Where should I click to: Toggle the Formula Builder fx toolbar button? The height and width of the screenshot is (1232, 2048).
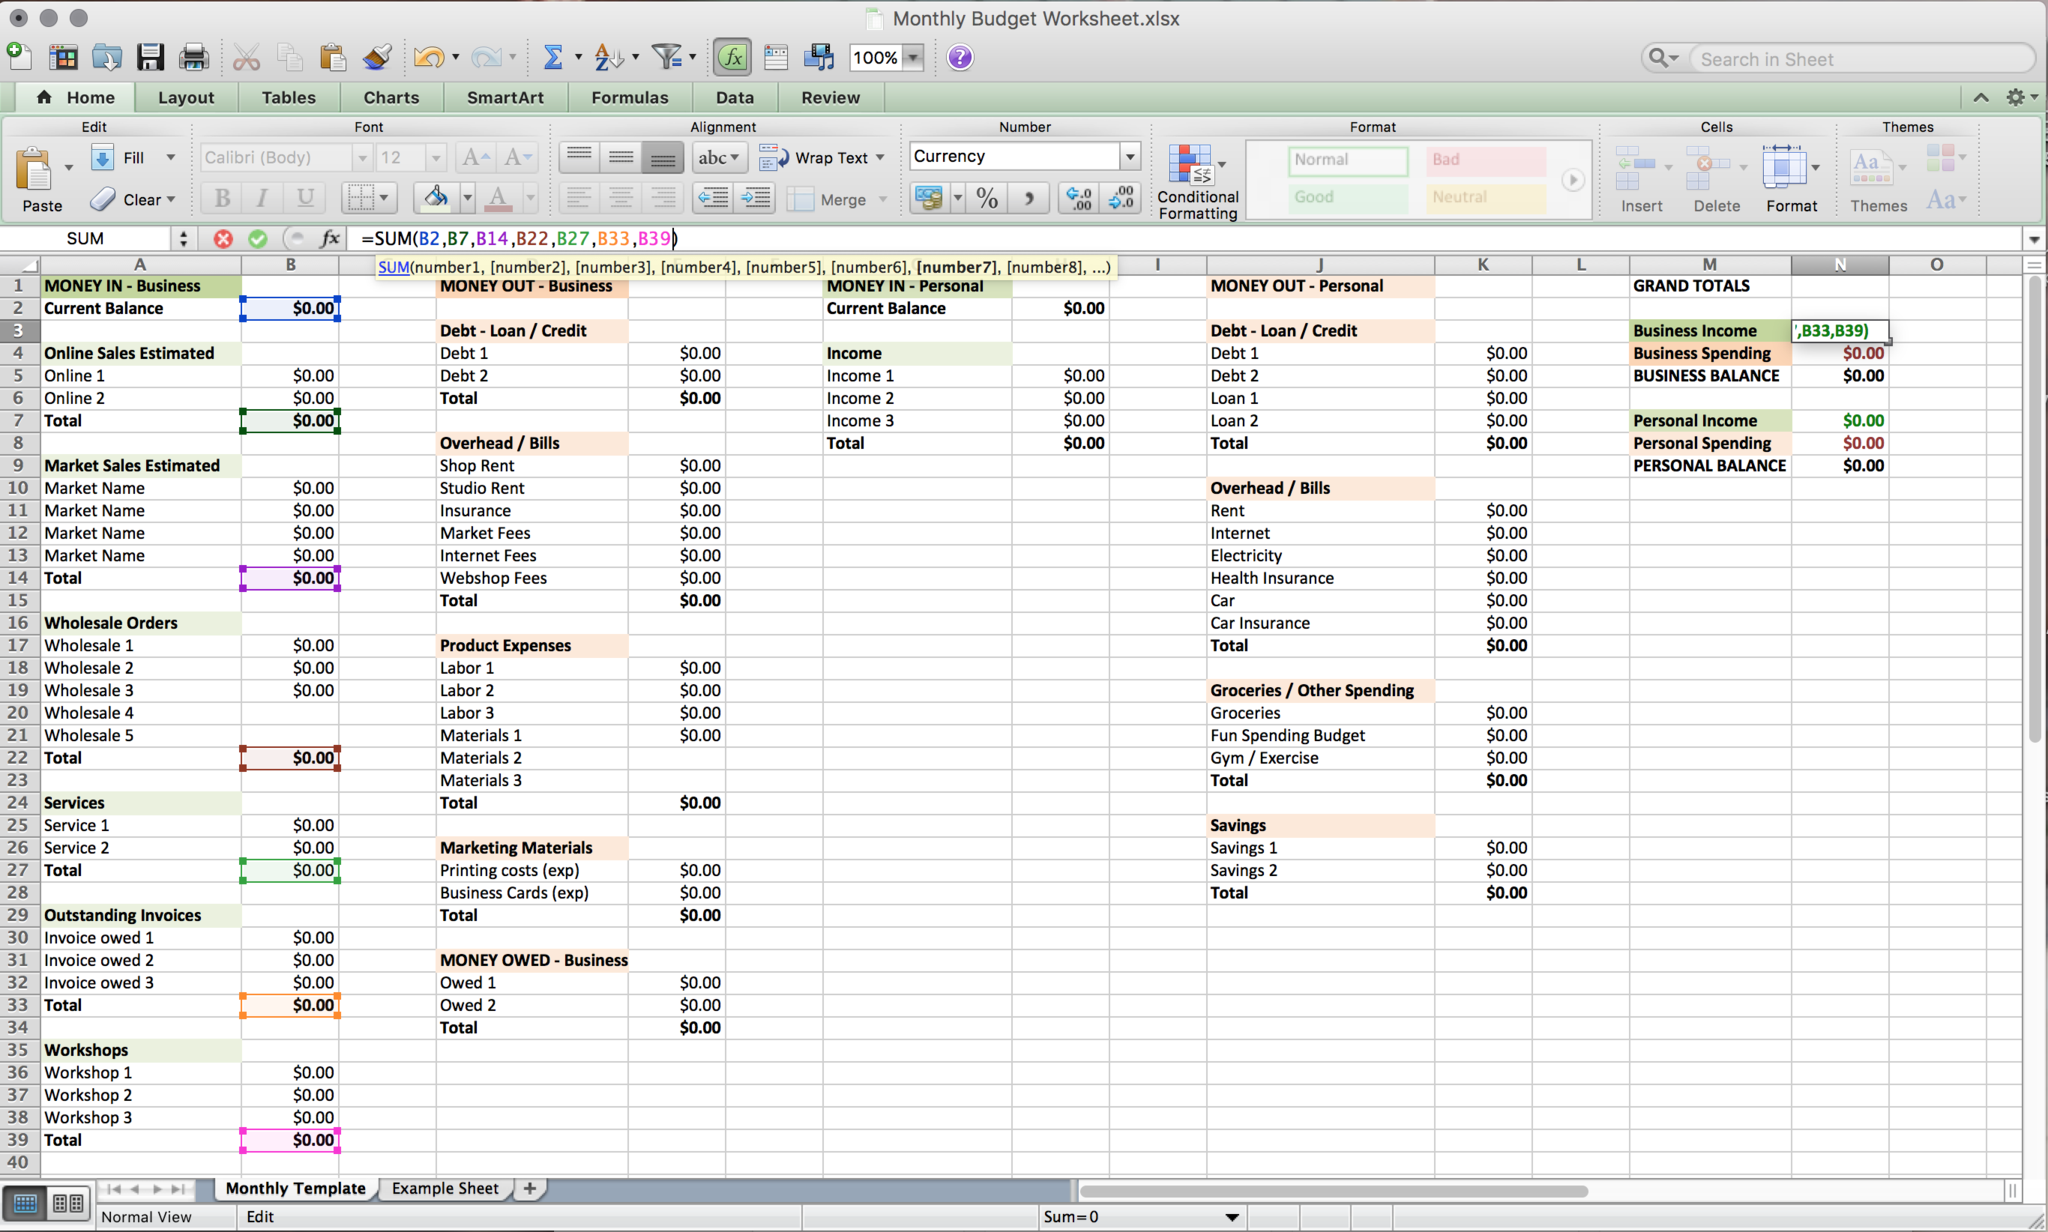(732, 57)
